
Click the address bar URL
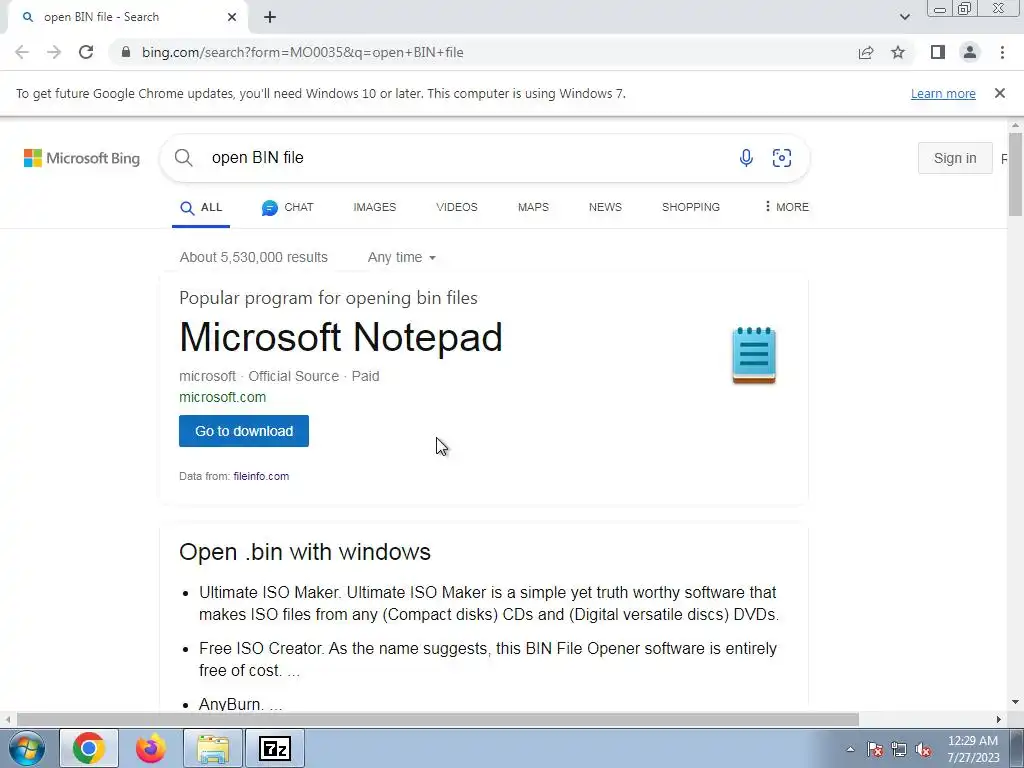point(302,52)
